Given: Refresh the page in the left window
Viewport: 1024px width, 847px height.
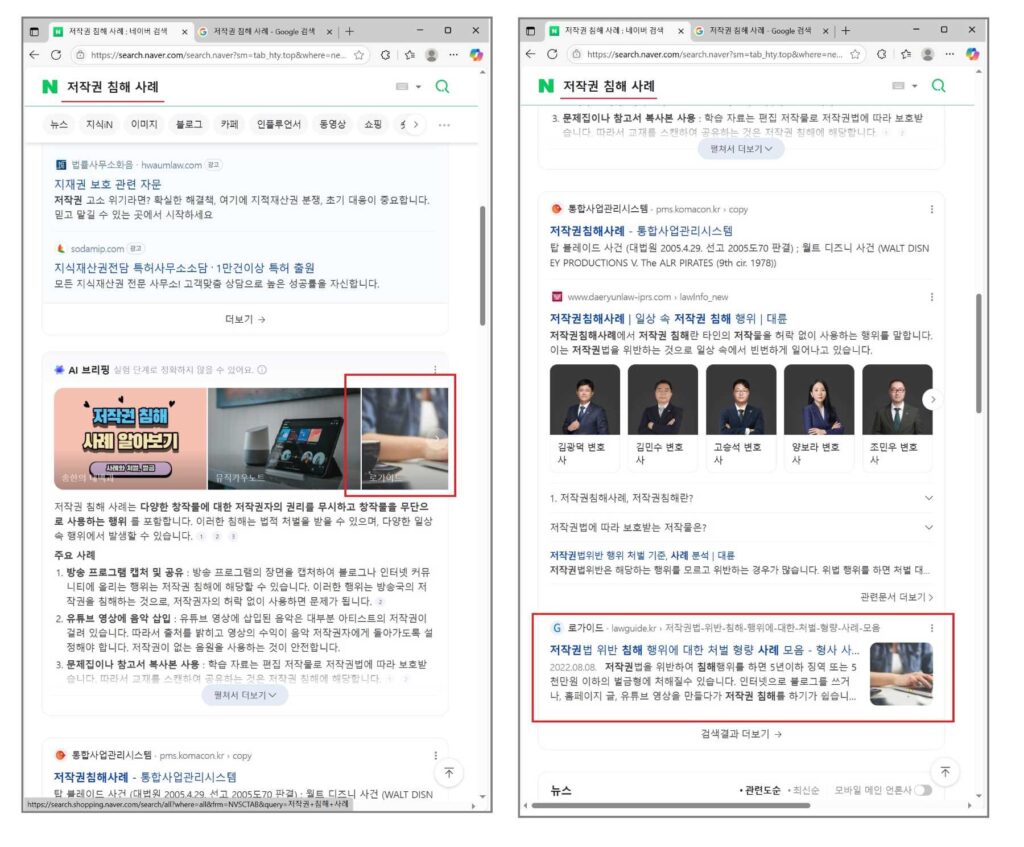Looking at the screenshot, I should pyautogui.click(x=56, y=55).
